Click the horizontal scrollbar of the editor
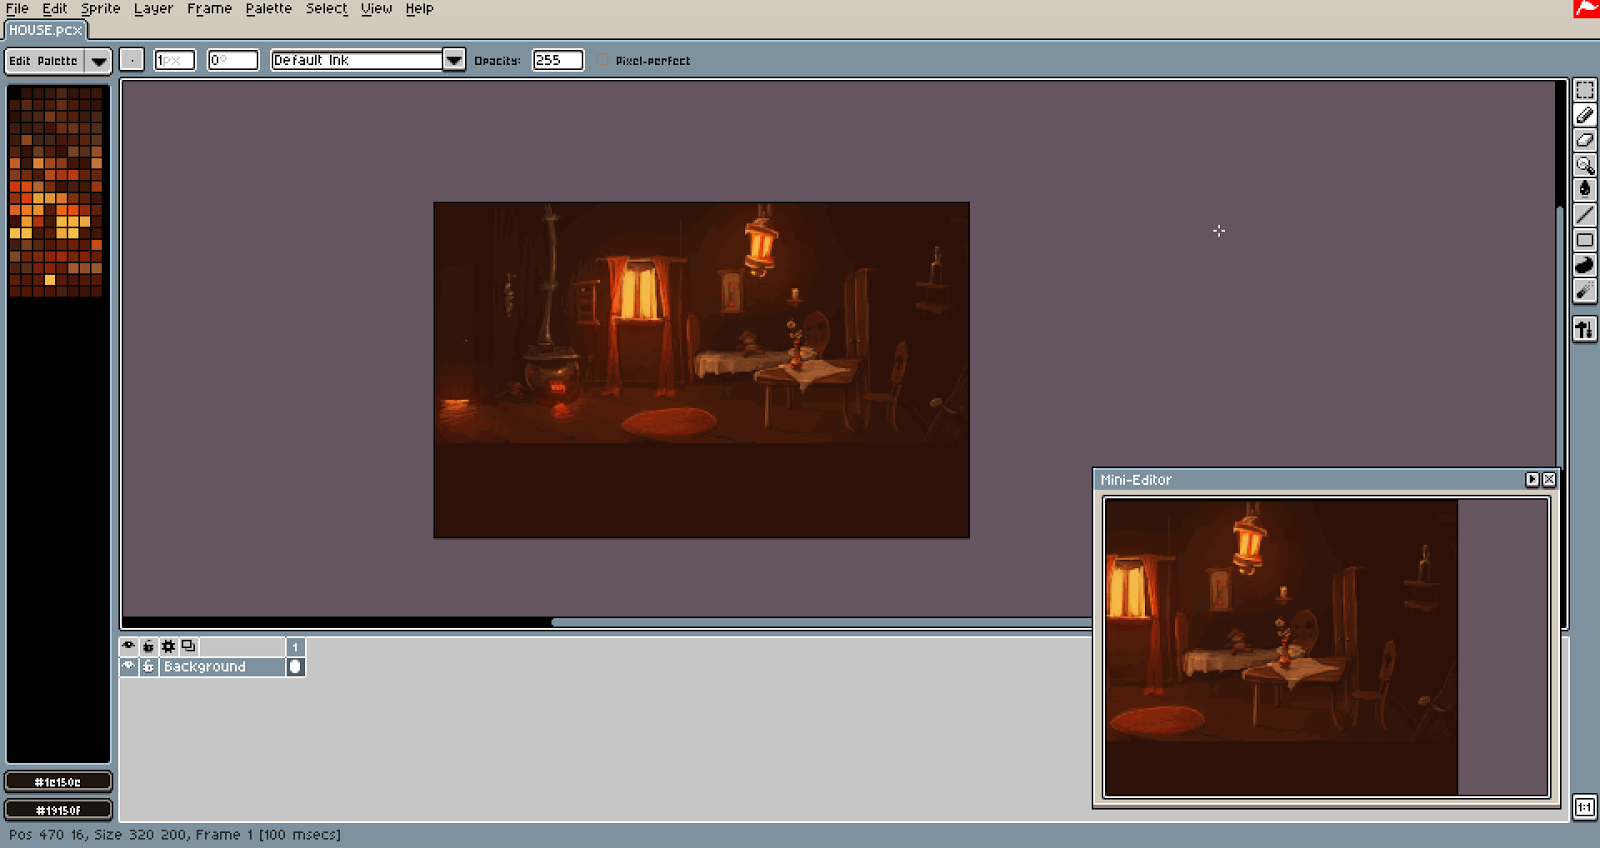This screenshot has width=1600, height=848. tap(820, 622)
